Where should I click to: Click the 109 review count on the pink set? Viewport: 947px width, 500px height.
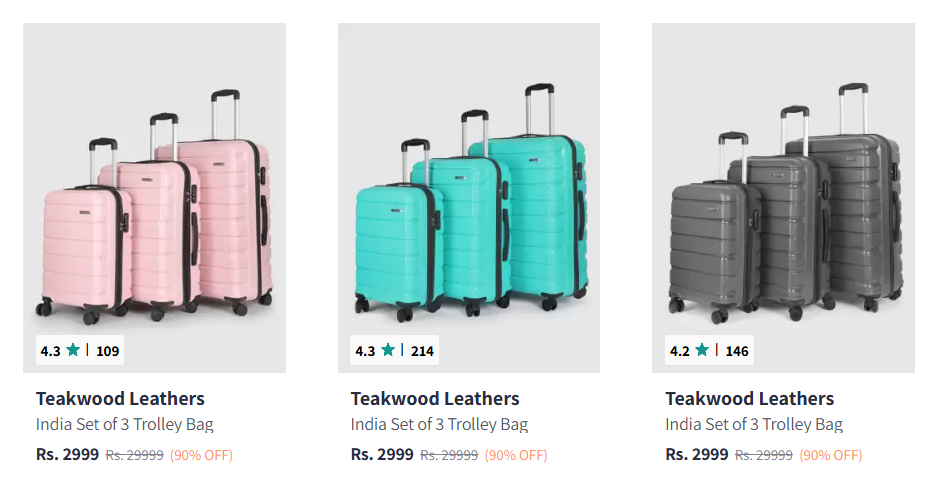[x=108, y=351]
